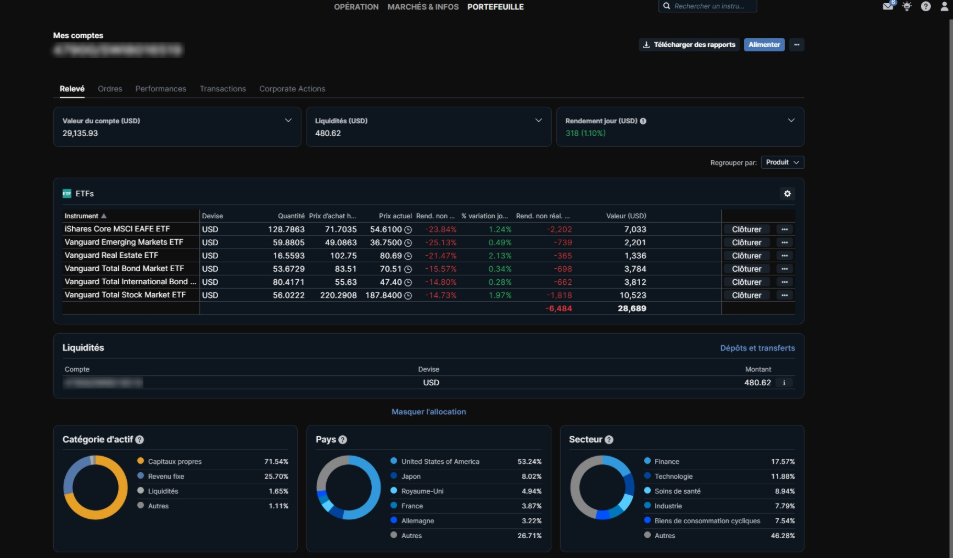Open the help question mark icon

[926, 6]
